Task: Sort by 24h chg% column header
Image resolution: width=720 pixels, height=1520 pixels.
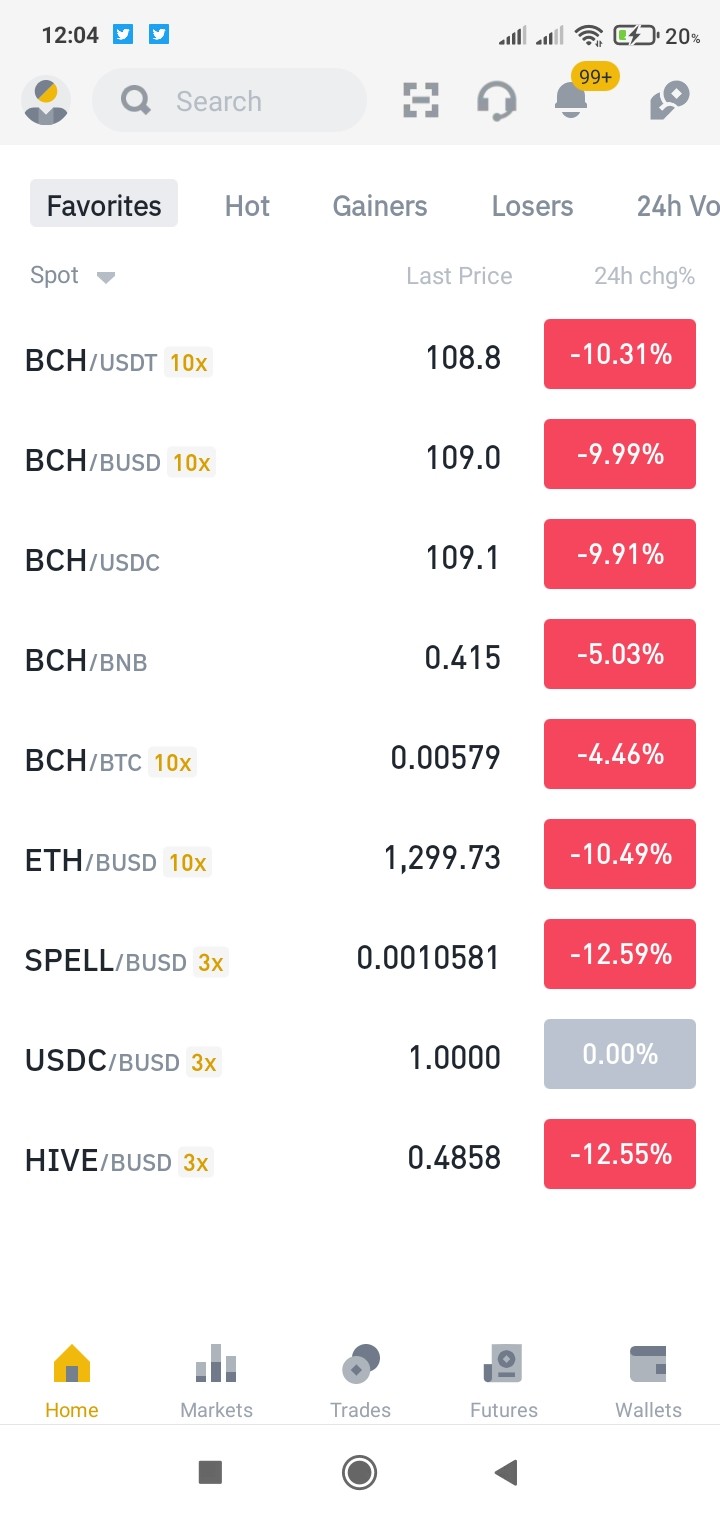Action: point(644,276)
